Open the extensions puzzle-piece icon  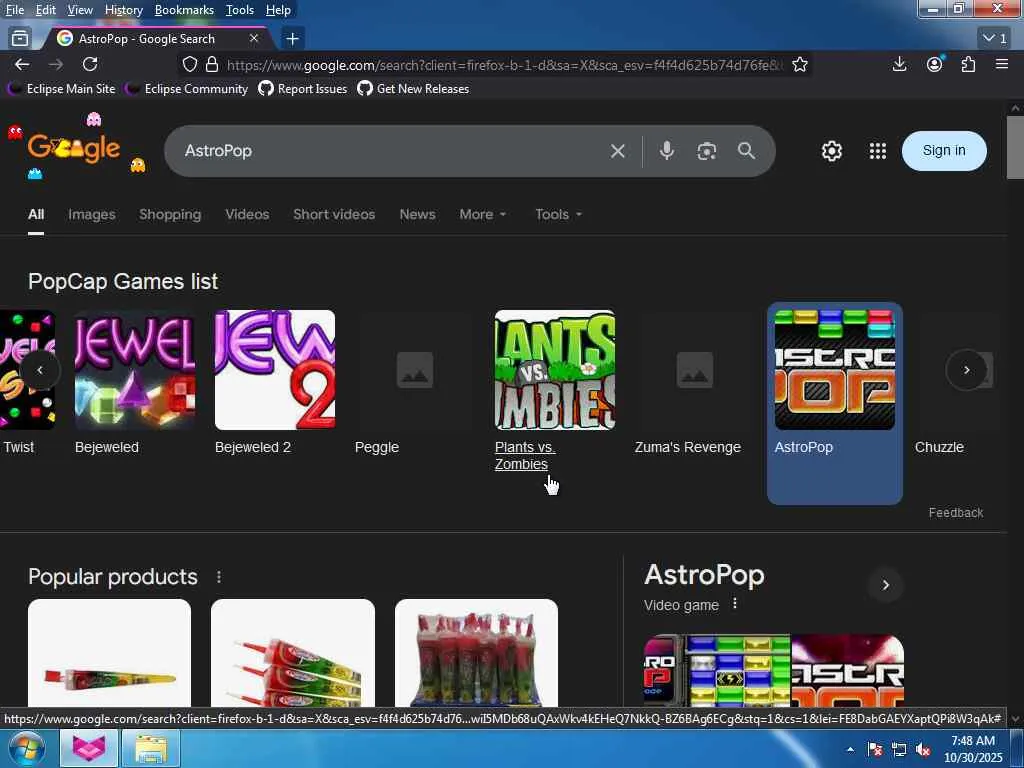tap(968, 64)
